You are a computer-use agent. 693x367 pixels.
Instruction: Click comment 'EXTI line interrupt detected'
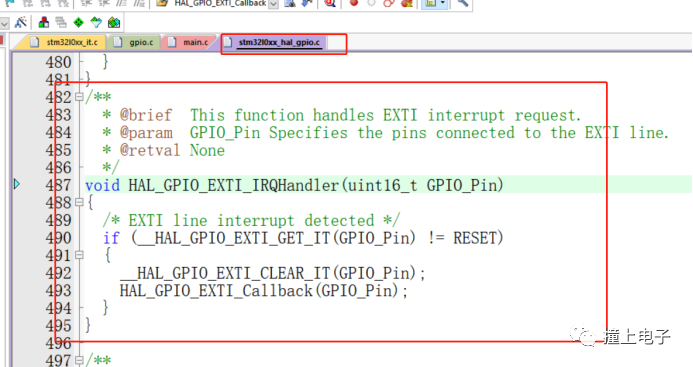251,220
